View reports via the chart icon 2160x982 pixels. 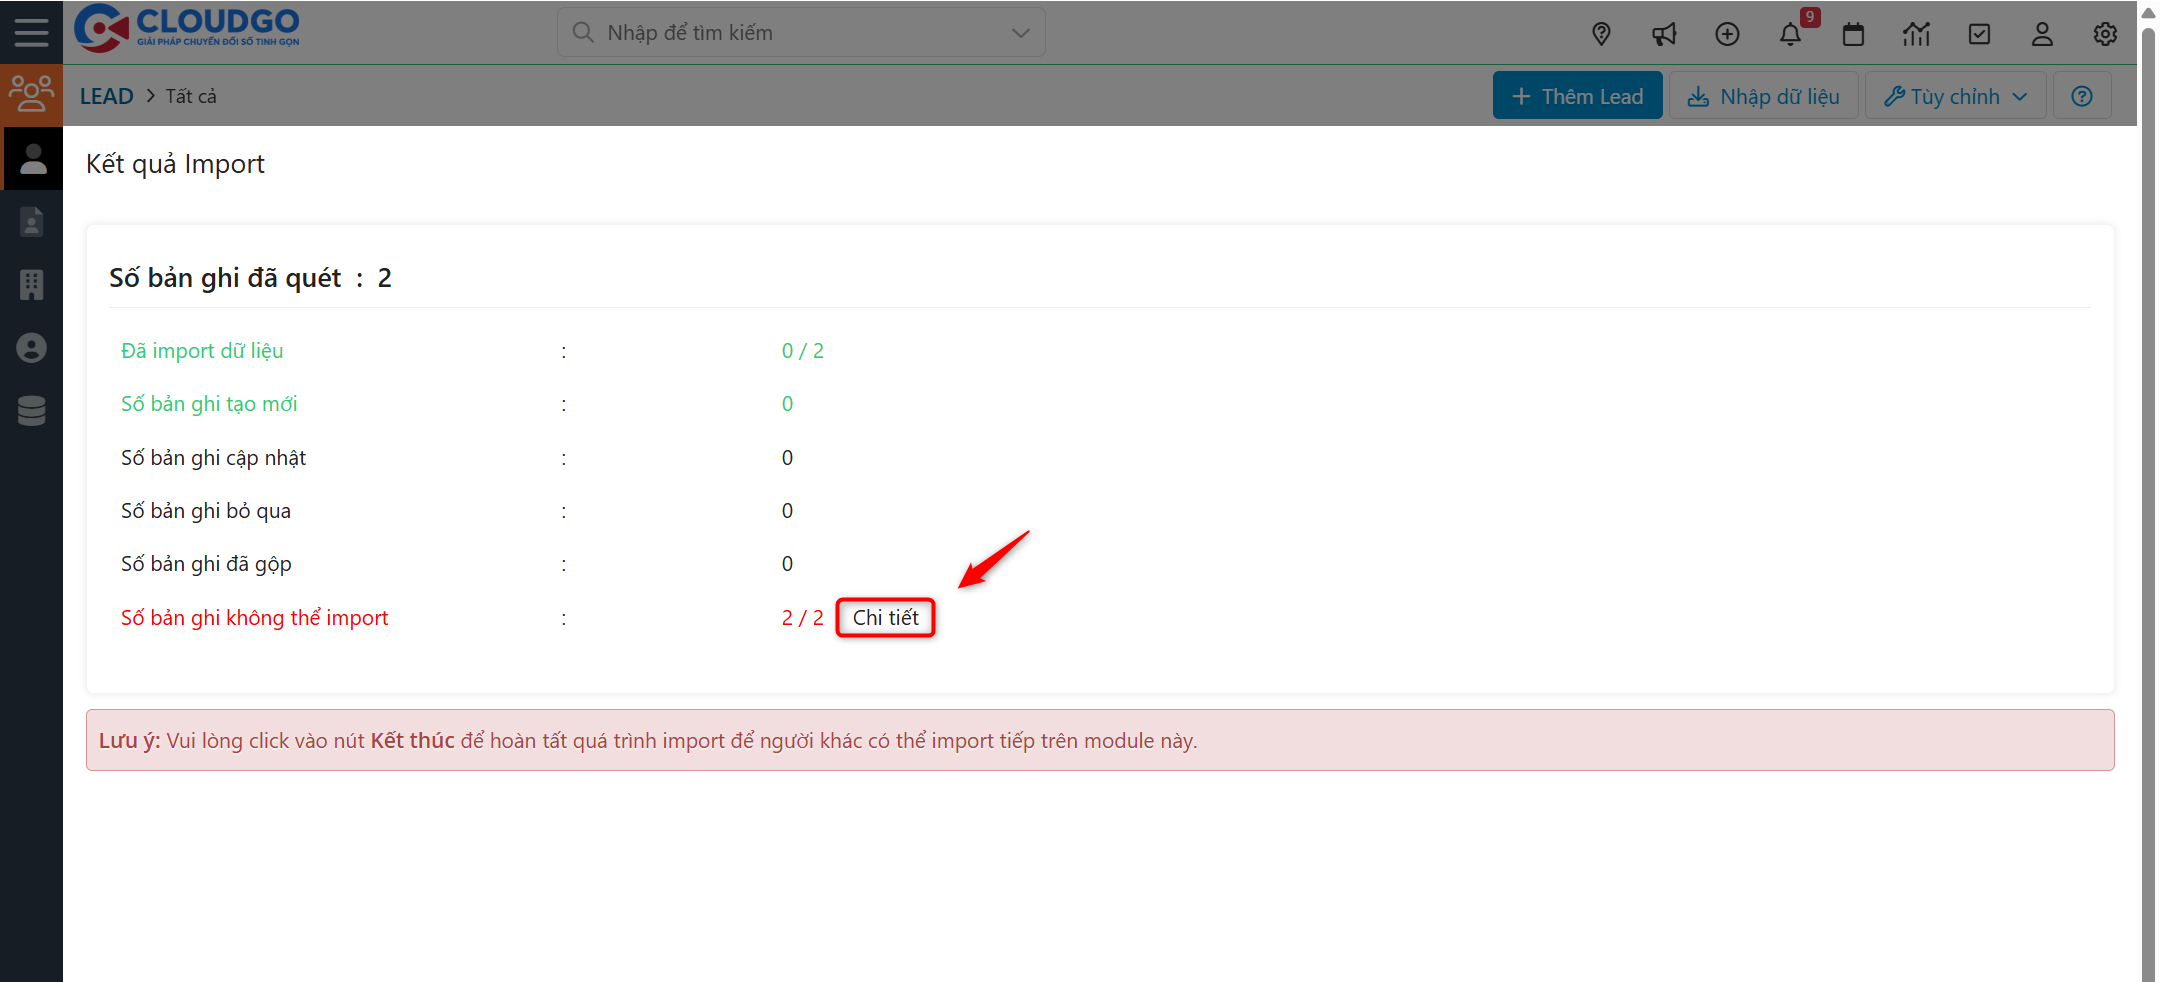tap(1917, 33)
